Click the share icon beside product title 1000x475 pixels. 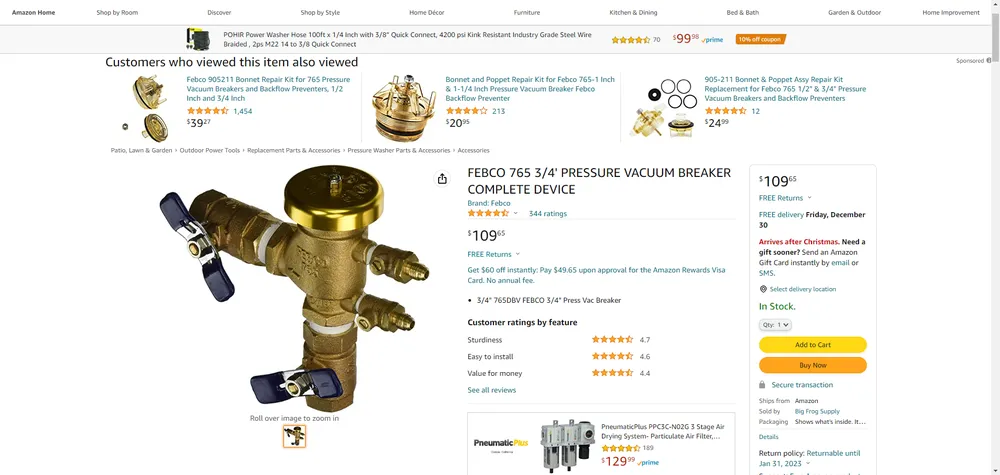442,179
